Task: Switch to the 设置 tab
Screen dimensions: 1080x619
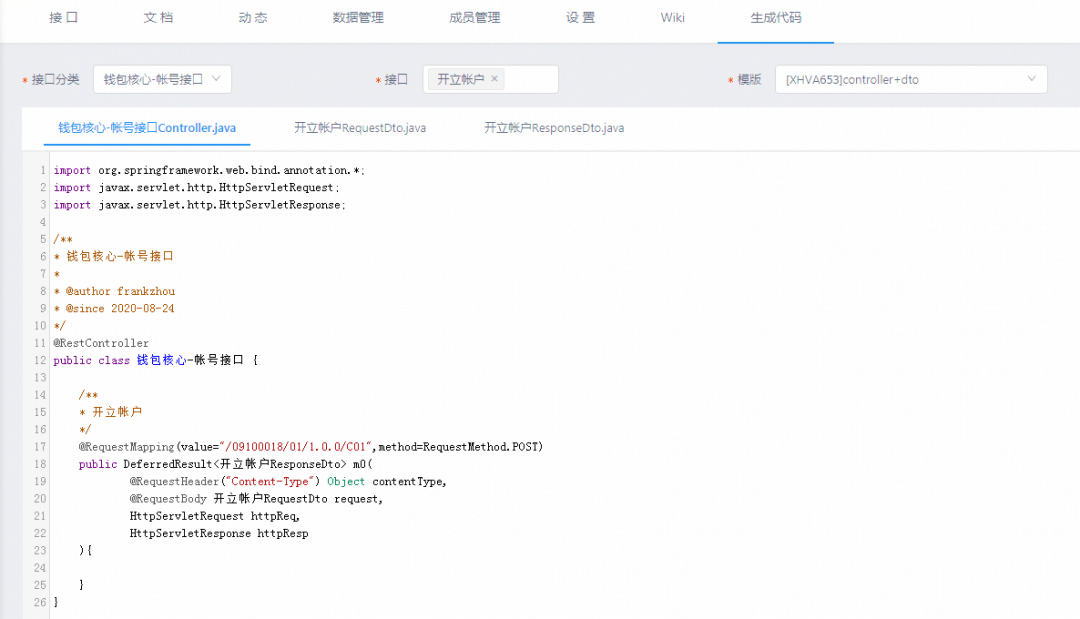Action: point(581,18)
